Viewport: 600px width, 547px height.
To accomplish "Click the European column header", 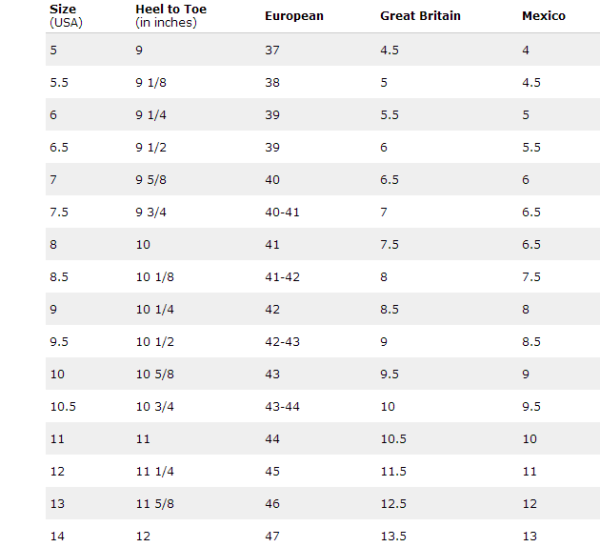I will point(294,16).
